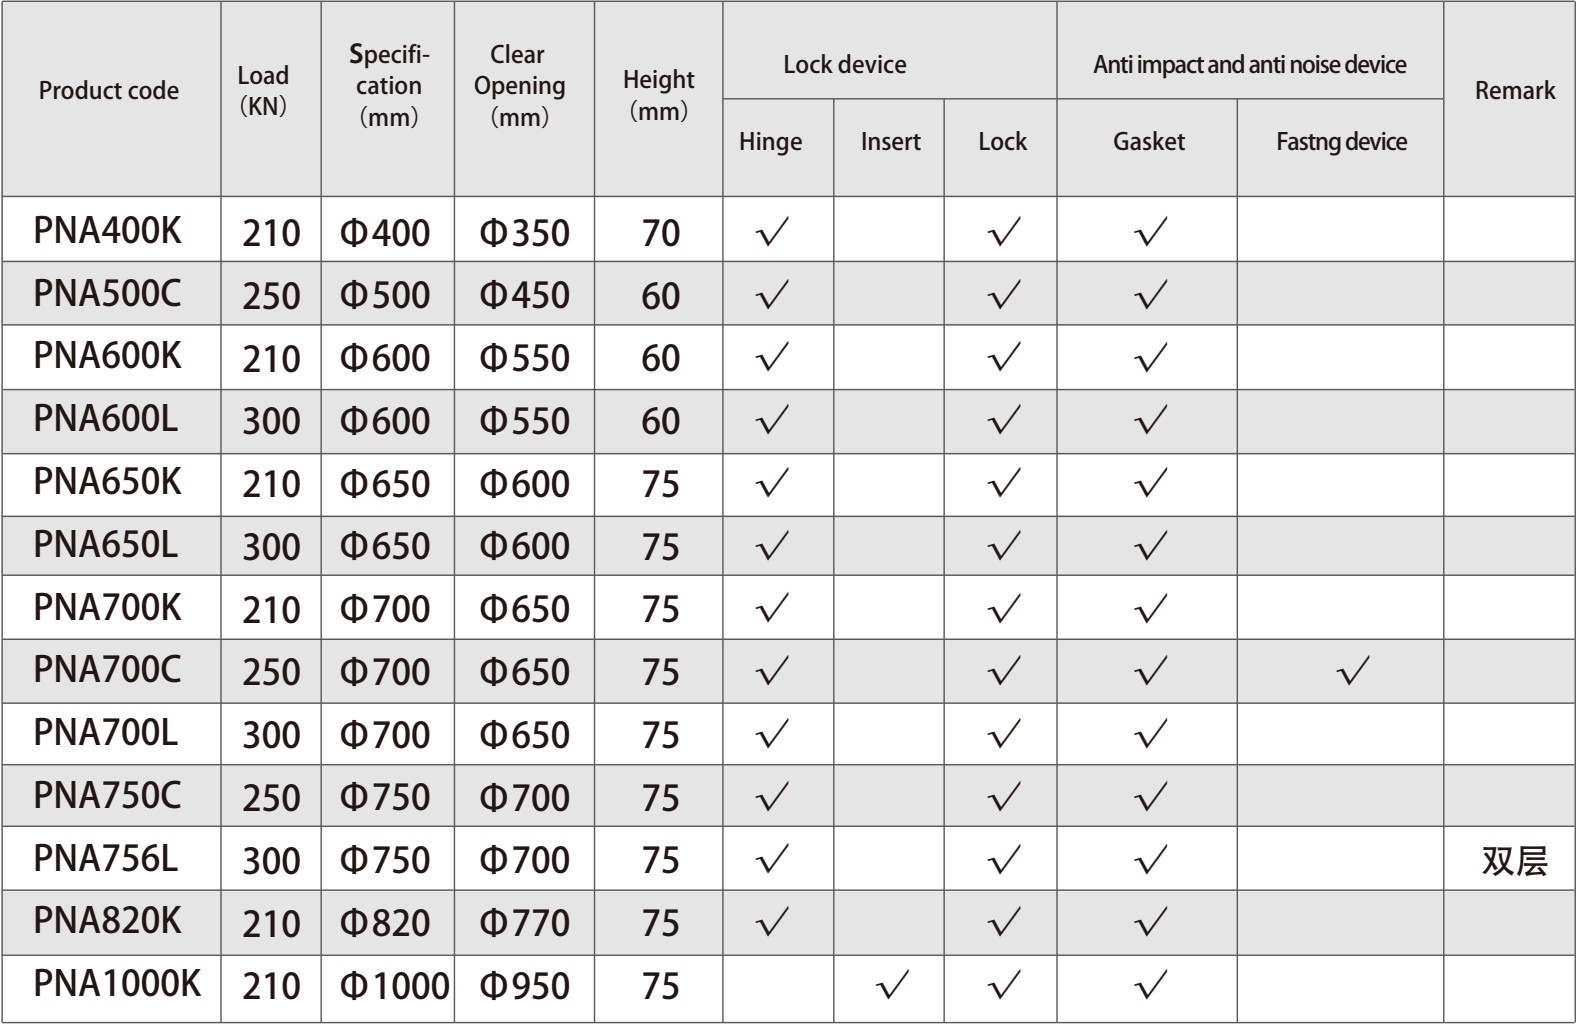Click the Φ1000 specification cell
The width and height of the screenshot is (1577, 1024).
click(395, 986)
